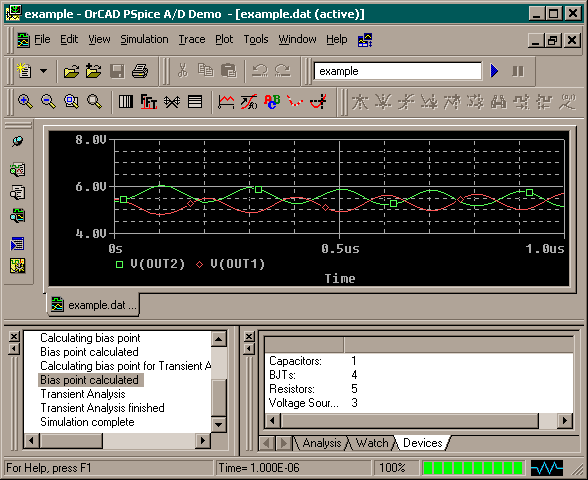Open the Edit menu

69,39
